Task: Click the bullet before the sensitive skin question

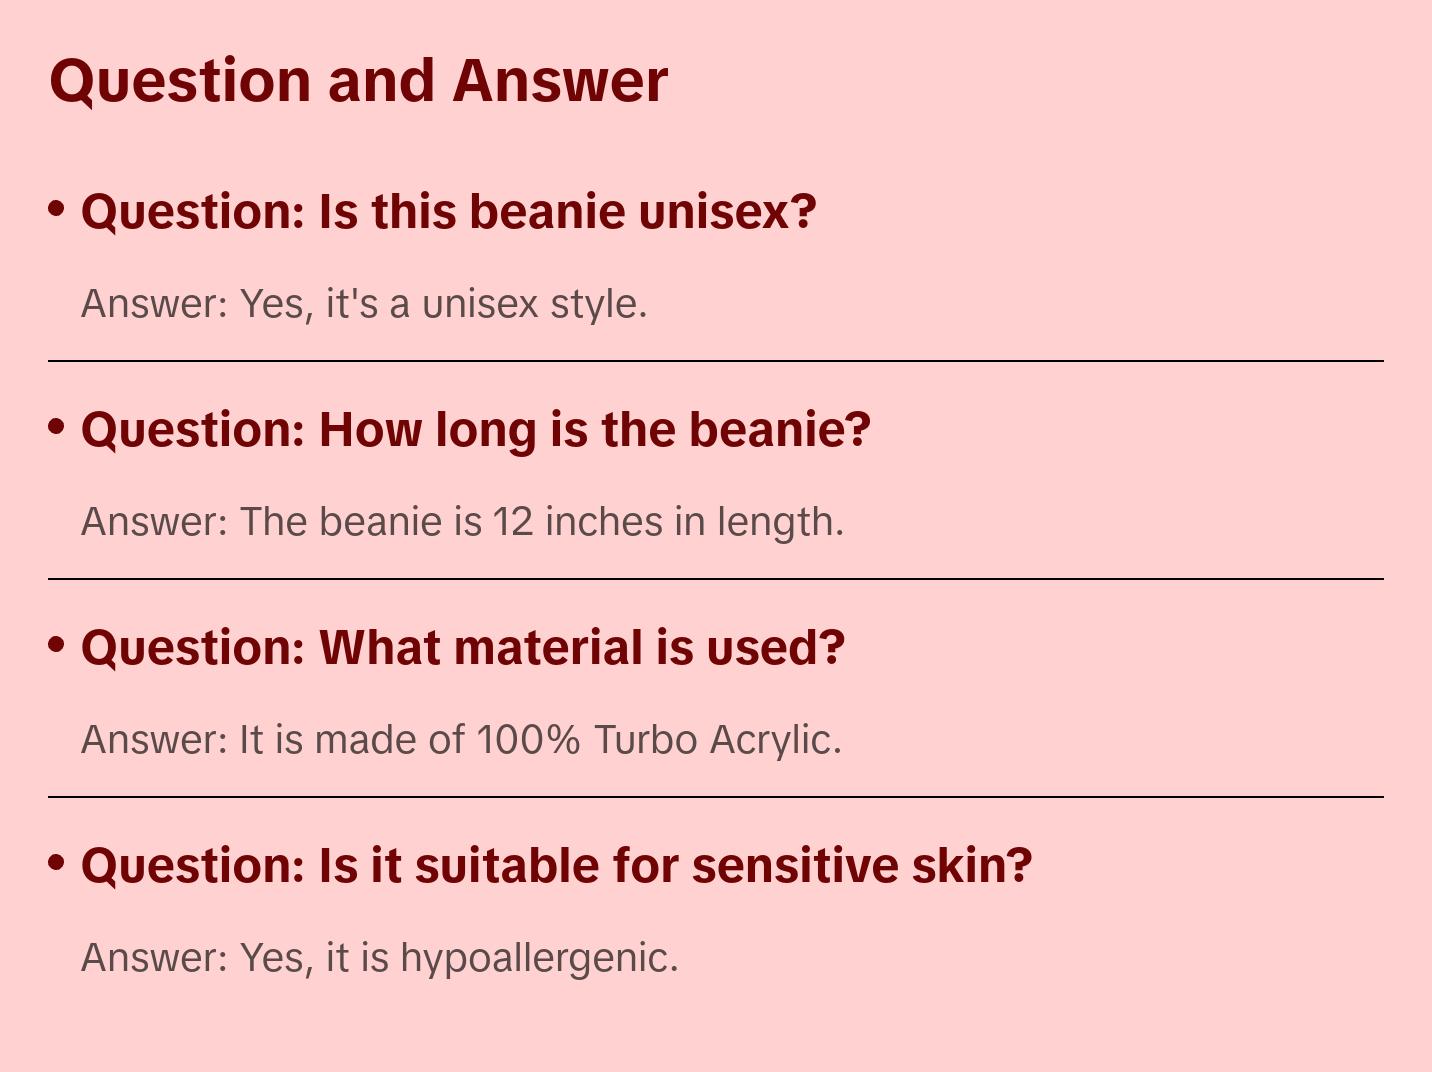Action: 57,862
